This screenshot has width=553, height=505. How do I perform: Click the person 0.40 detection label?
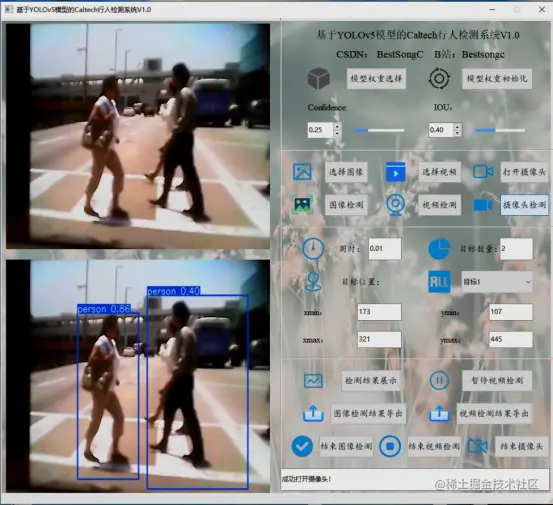pyautogui.click(x=174, y=291)
